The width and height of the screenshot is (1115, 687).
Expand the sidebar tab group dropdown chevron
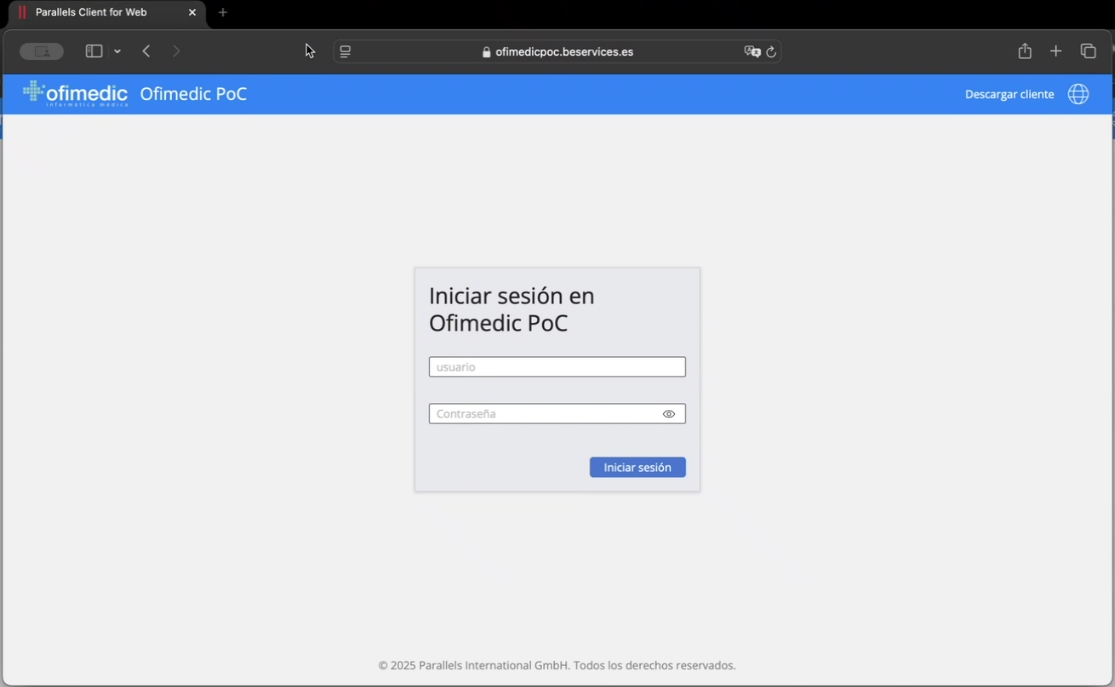tap(117, 51)
